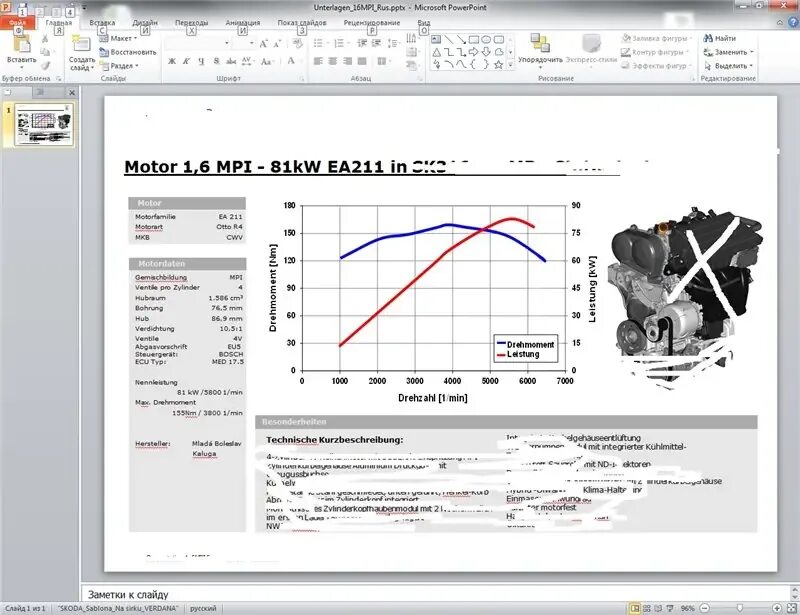The width and height of the screenshot is (800, 615).
Task: Select the rectangle shape
Action: click(474, 39)
